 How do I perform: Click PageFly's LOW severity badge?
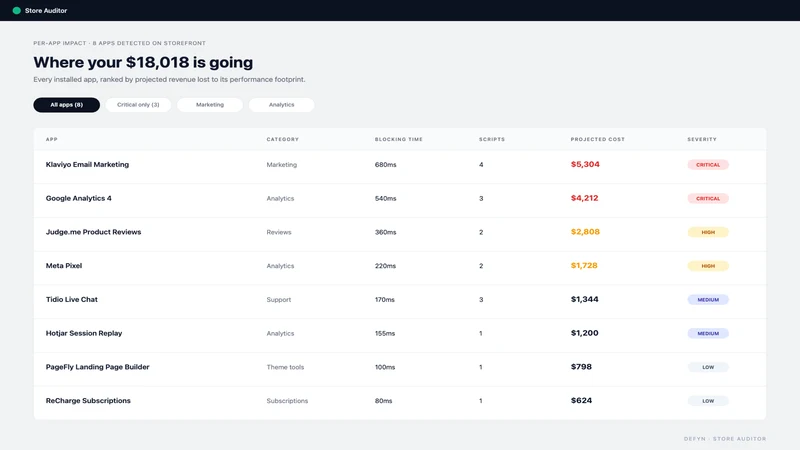click(x=708, y=367)
